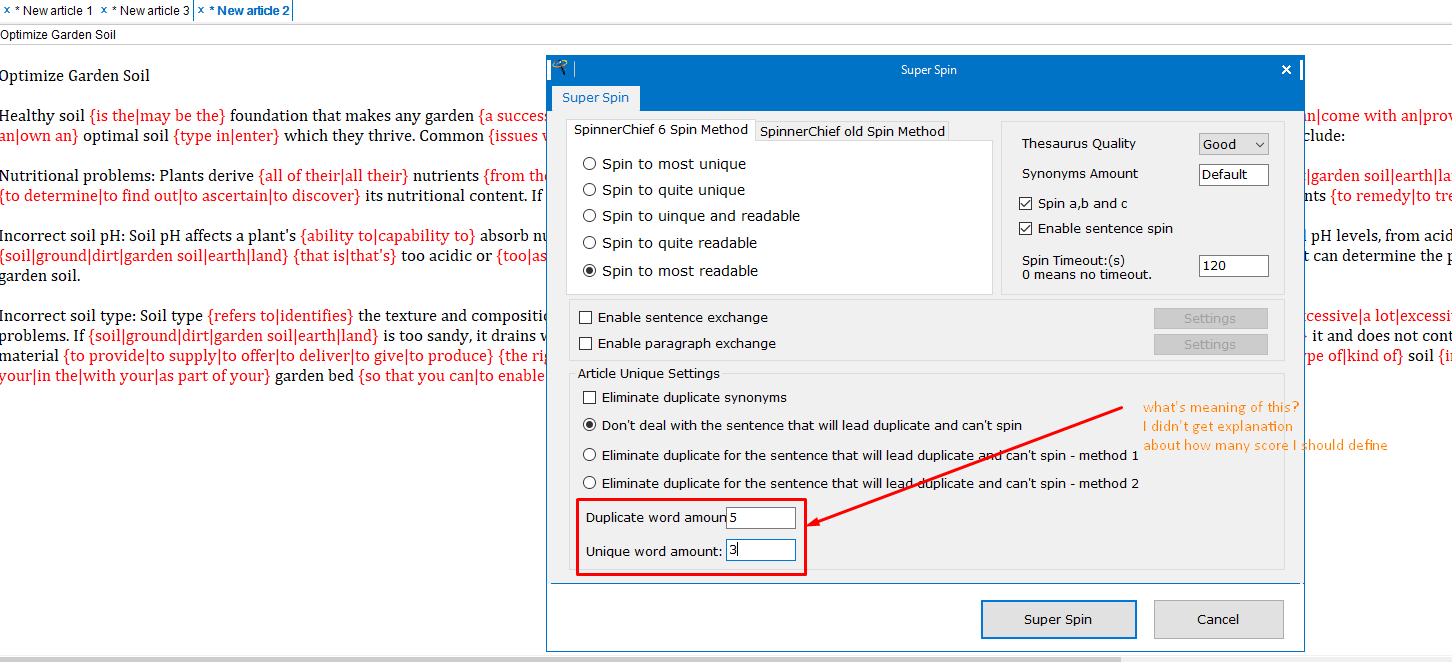The height and width of the screenshot is (662, 1452).
Task: Click the Super Spin dialog title icon
Action: point(560,69)
